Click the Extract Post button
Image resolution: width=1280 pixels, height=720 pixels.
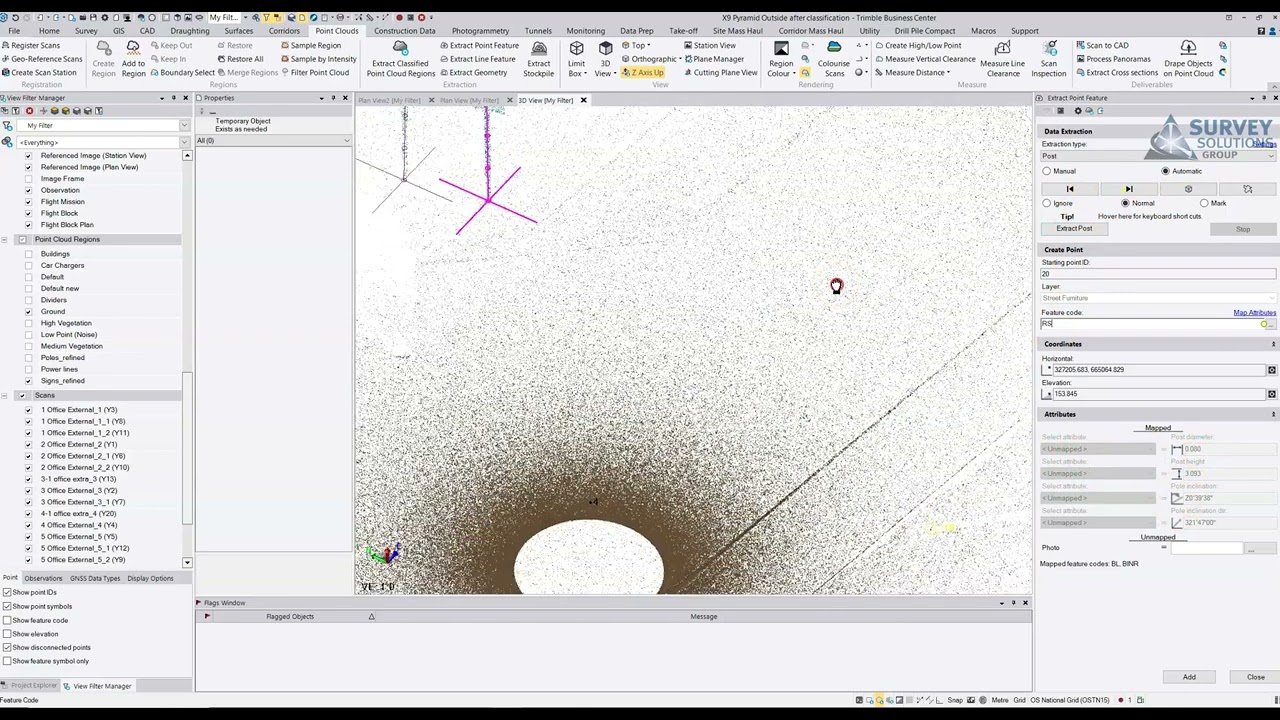(1074, 229)
